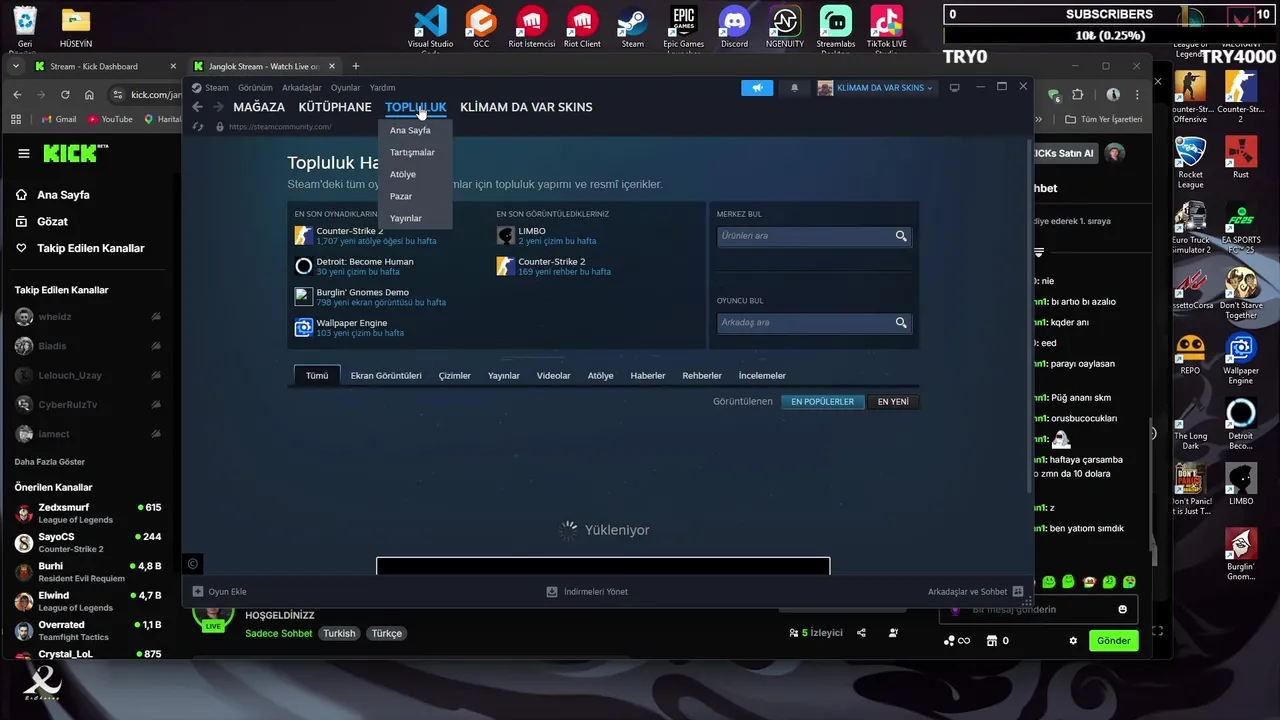Select EN POPÜLERLER view toggle

[822, 402]
